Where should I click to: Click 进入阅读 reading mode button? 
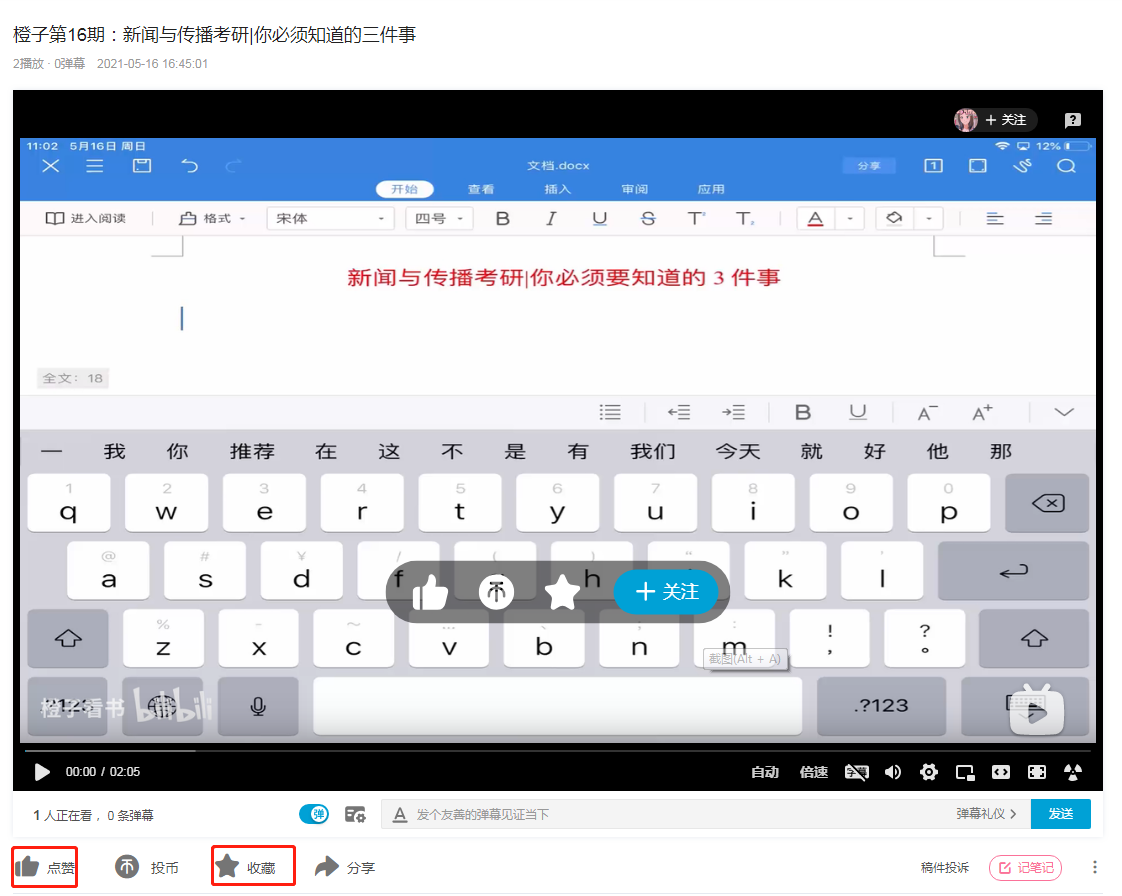coord(85,218)
